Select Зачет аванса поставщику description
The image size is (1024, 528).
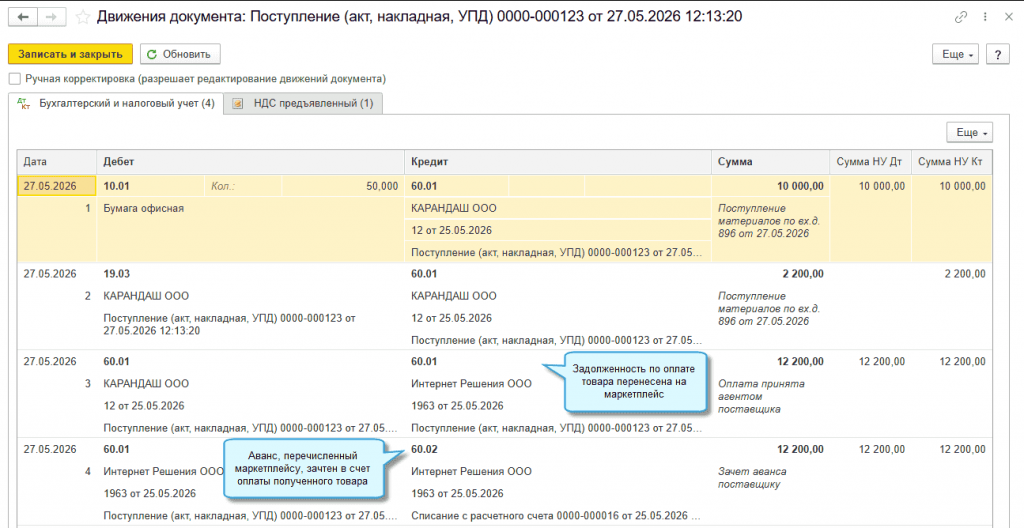click(x=752, y=478)
